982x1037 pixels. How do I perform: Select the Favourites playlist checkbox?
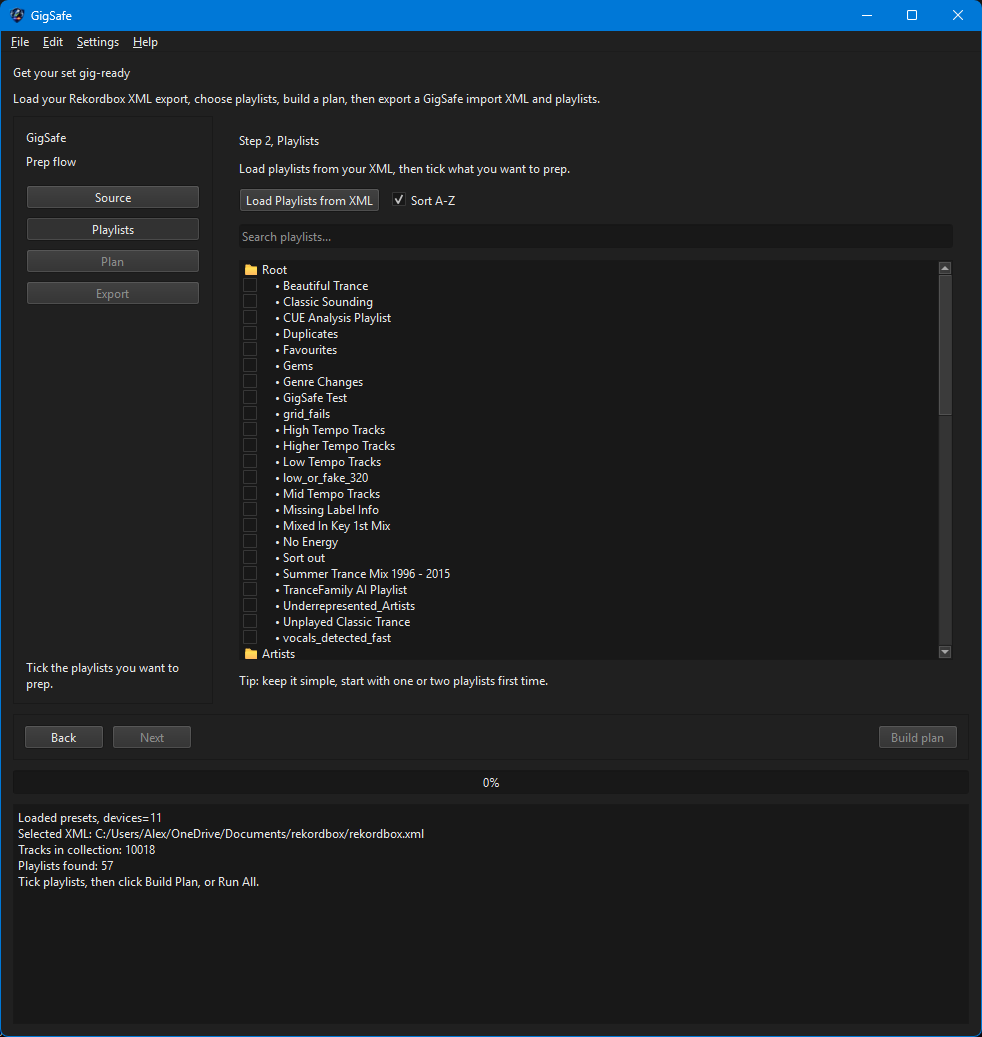[250, 350]
